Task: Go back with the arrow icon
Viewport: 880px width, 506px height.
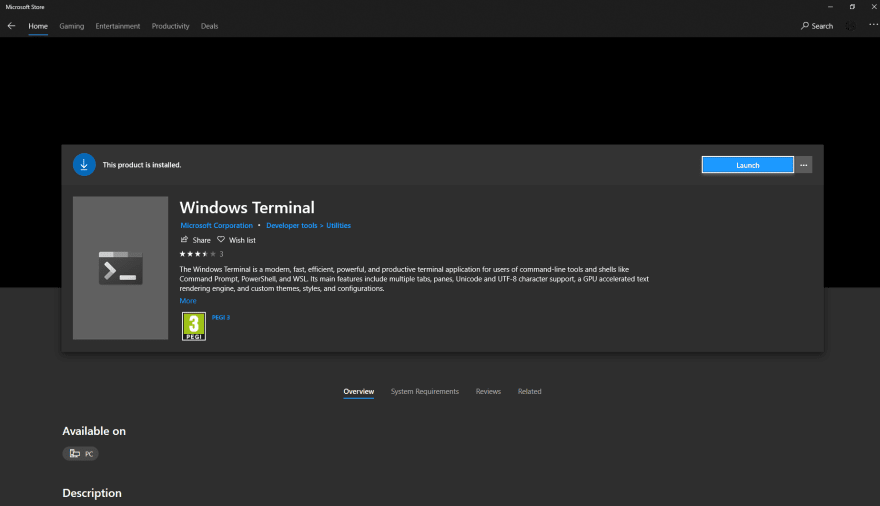Action: (11, 26)
